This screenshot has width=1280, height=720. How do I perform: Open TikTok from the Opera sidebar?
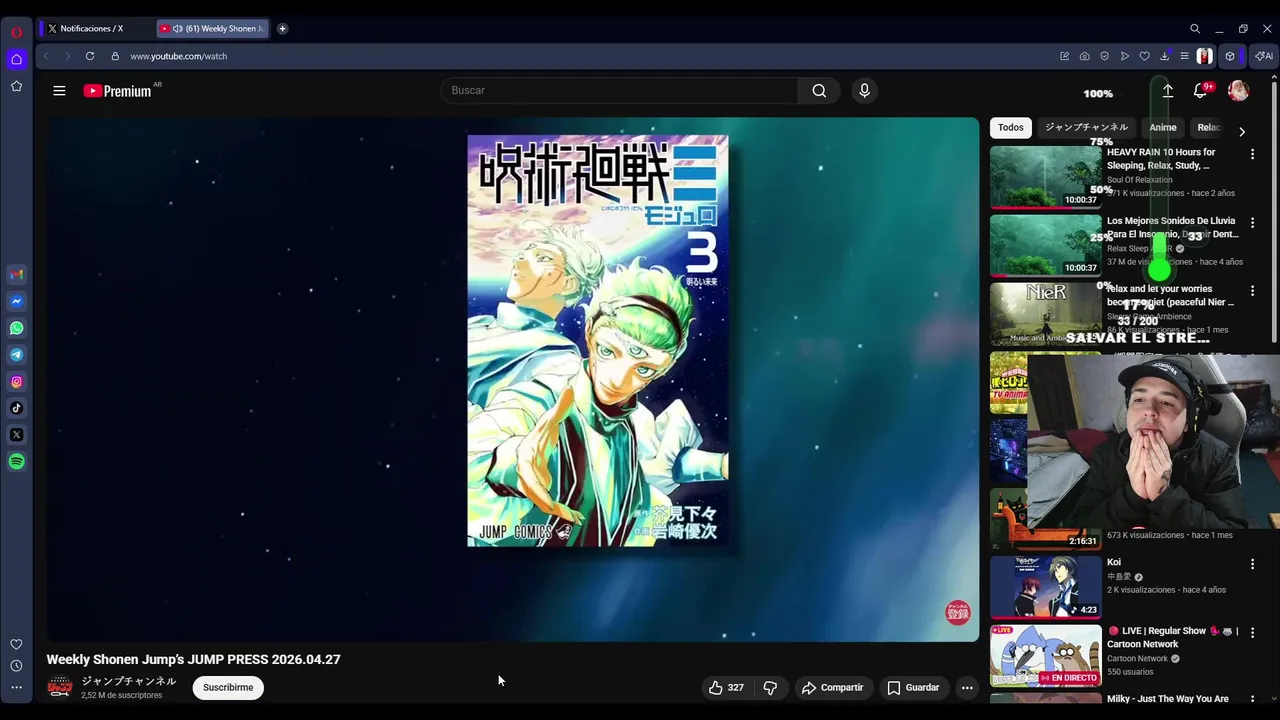17,408
